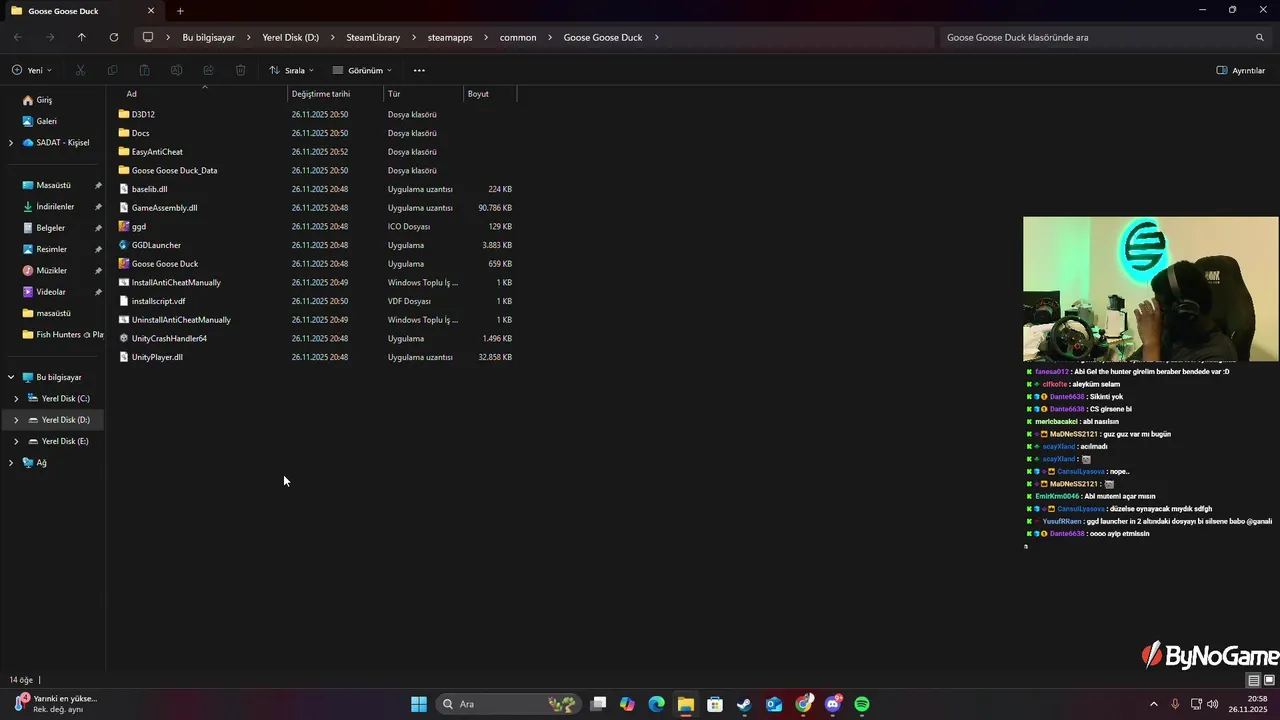Open Belgeler quick access folder

tap(50, 228)
